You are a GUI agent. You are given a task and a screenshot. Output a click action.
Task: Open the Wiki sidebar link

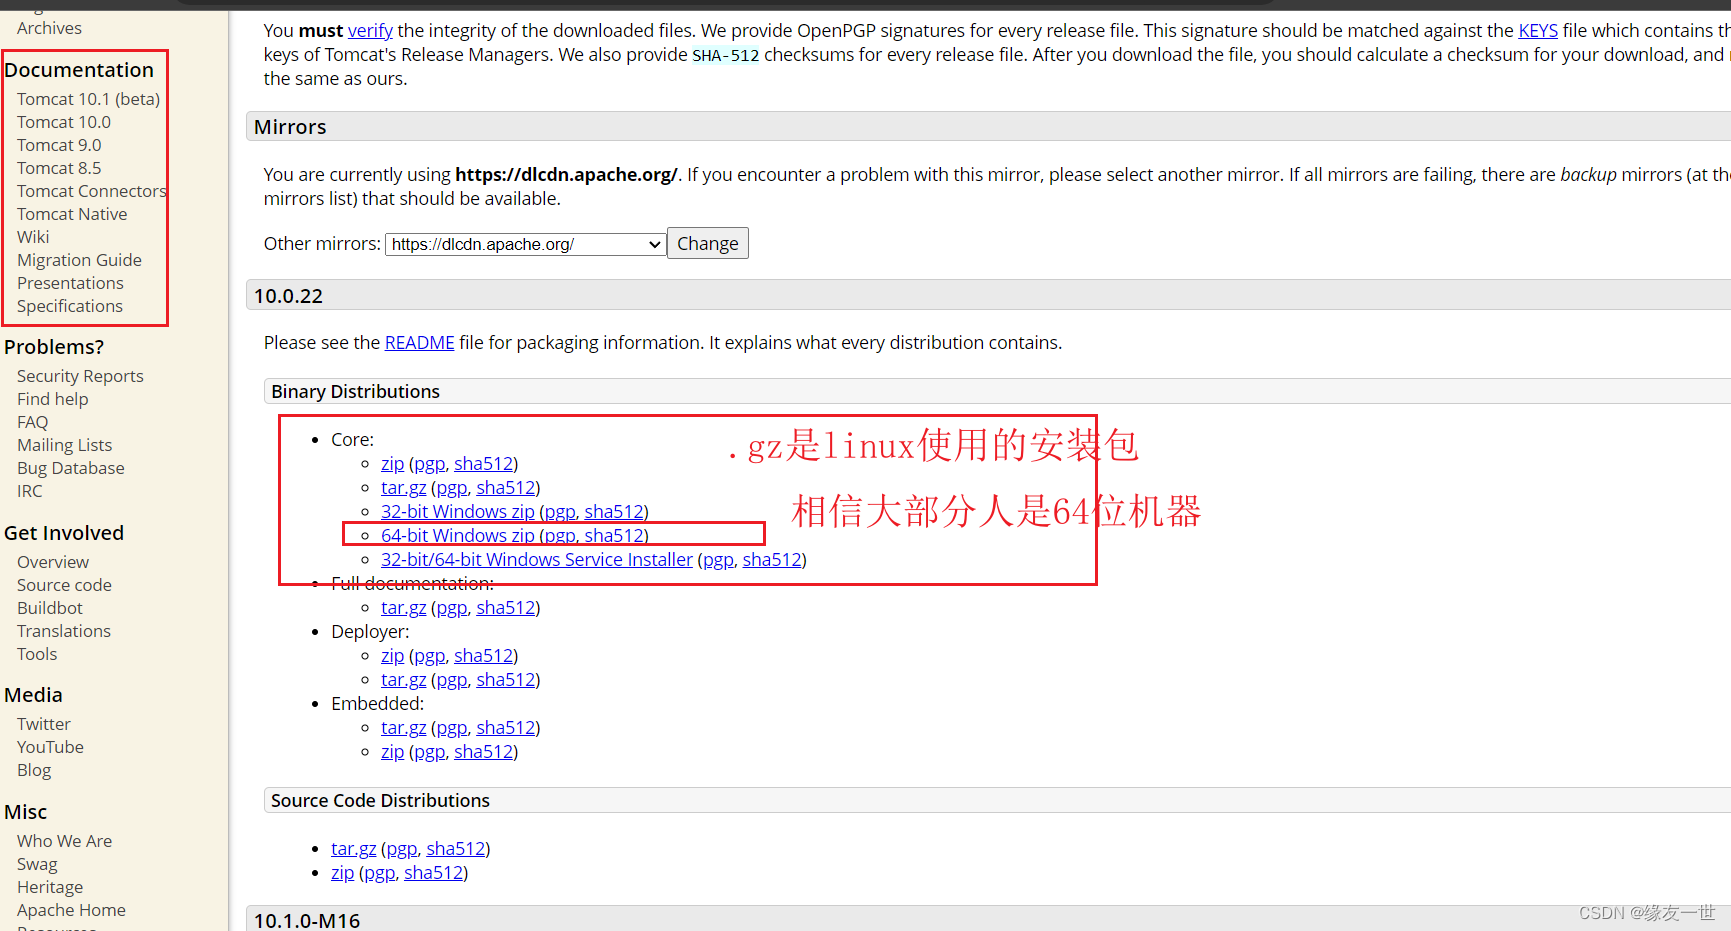click(x=33, y=237)
